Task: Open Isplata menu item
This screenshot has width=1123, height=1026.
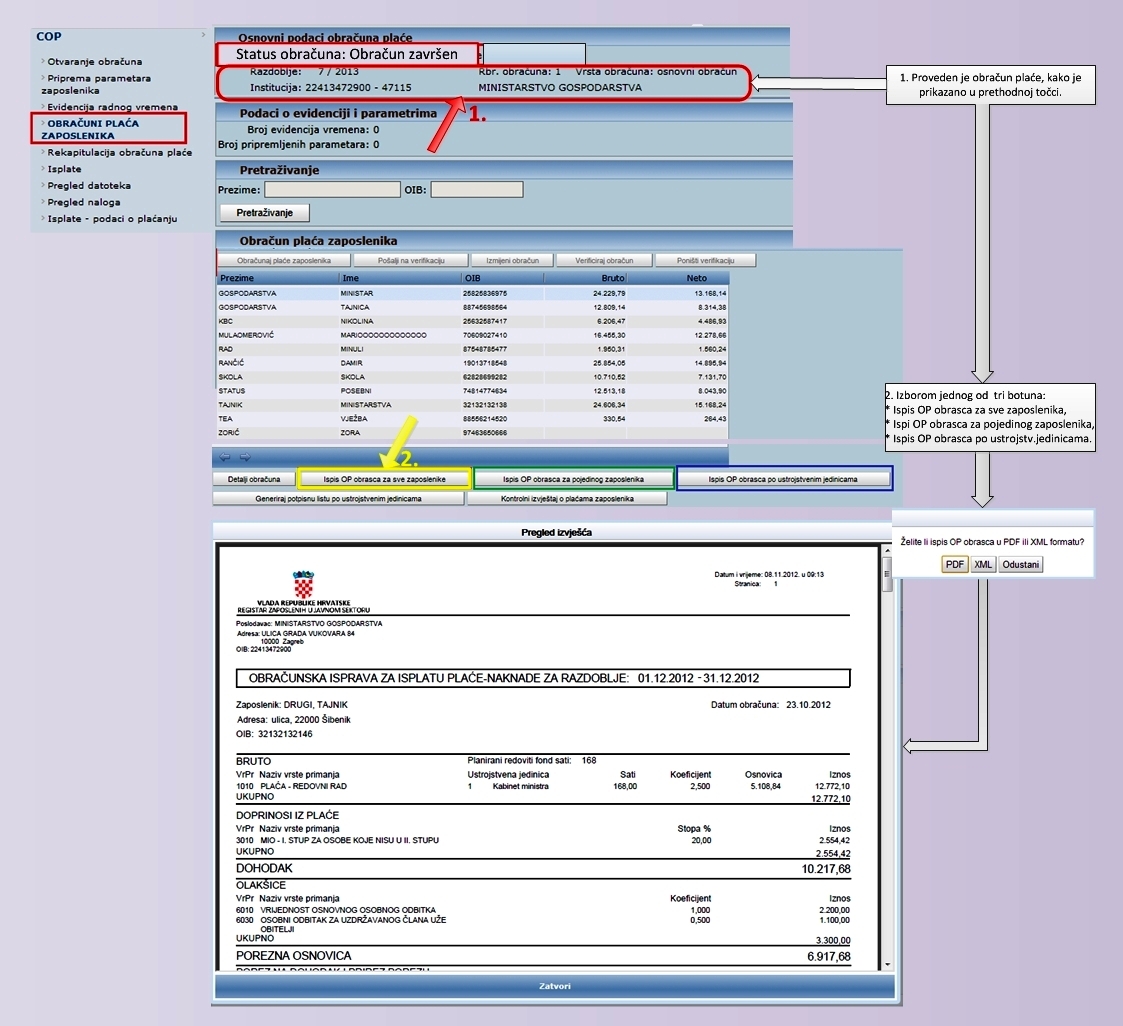Action: (64, 169)
